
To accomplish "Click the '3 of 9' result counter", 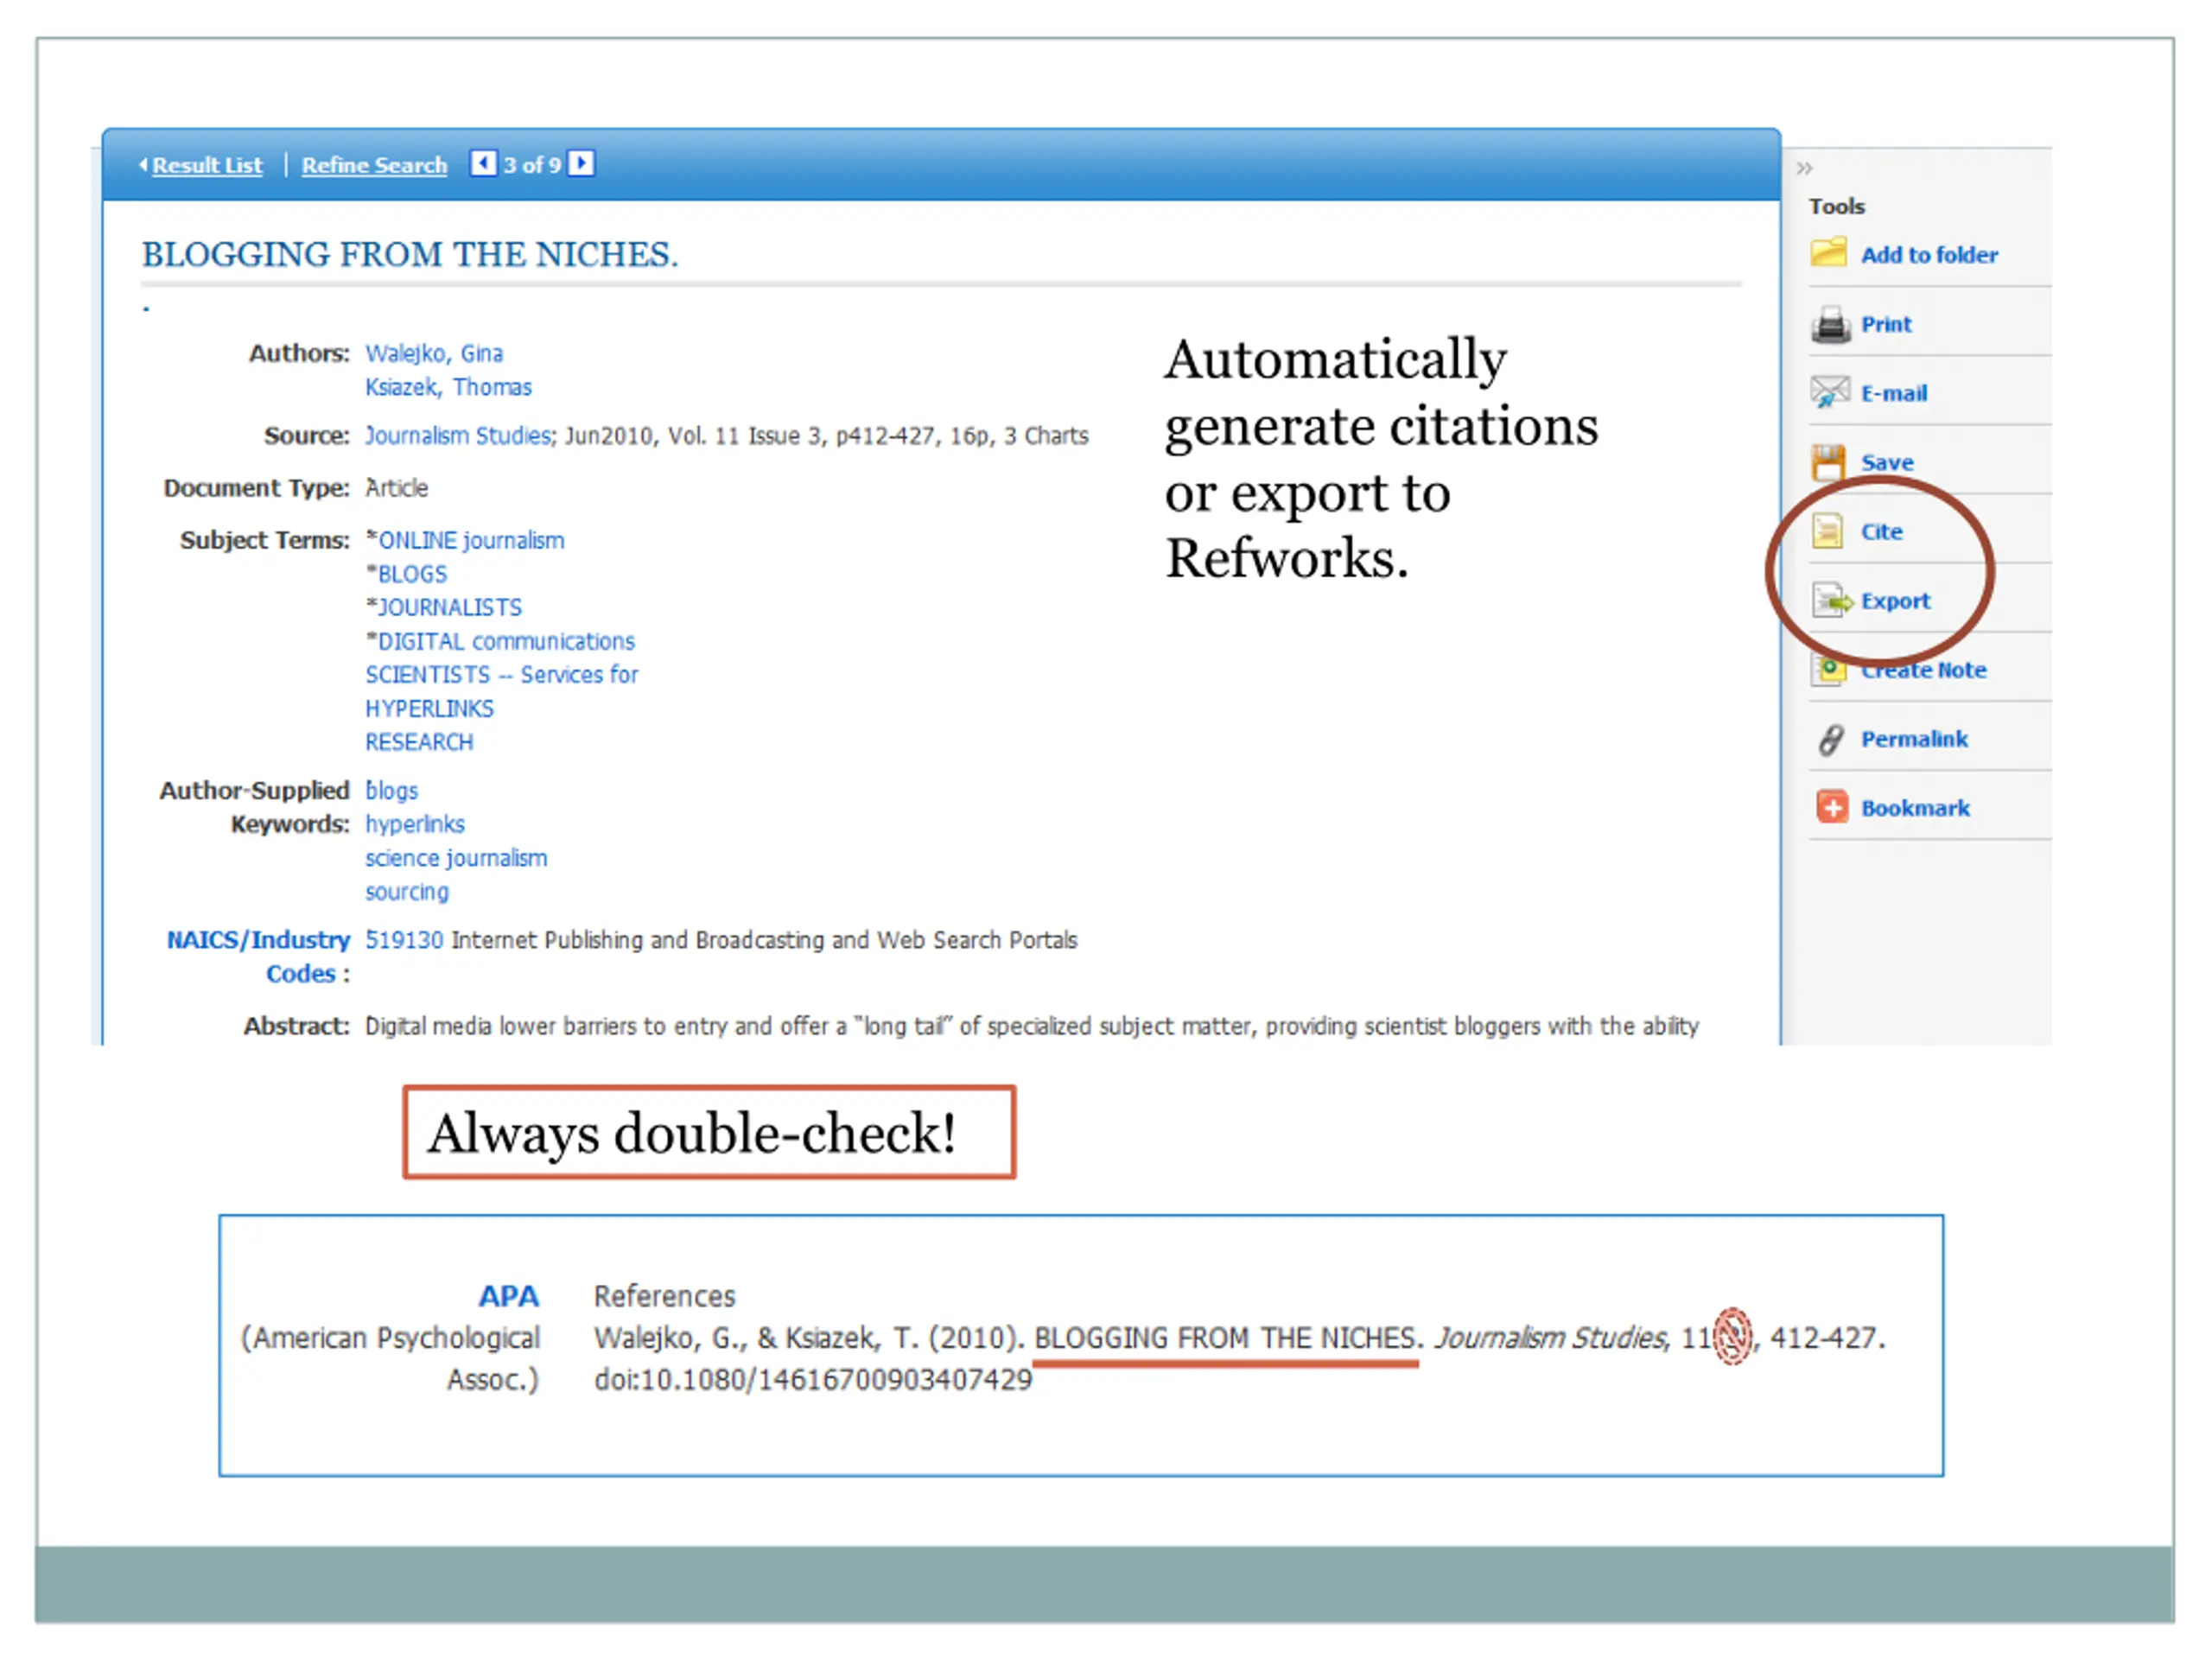I will click(x=531, y=165).
